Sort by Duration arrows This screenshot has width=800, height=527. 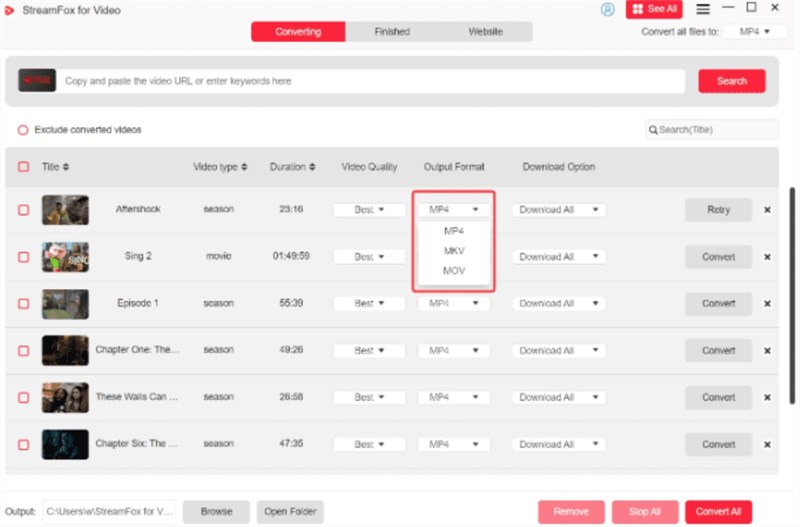coord(312,167)
